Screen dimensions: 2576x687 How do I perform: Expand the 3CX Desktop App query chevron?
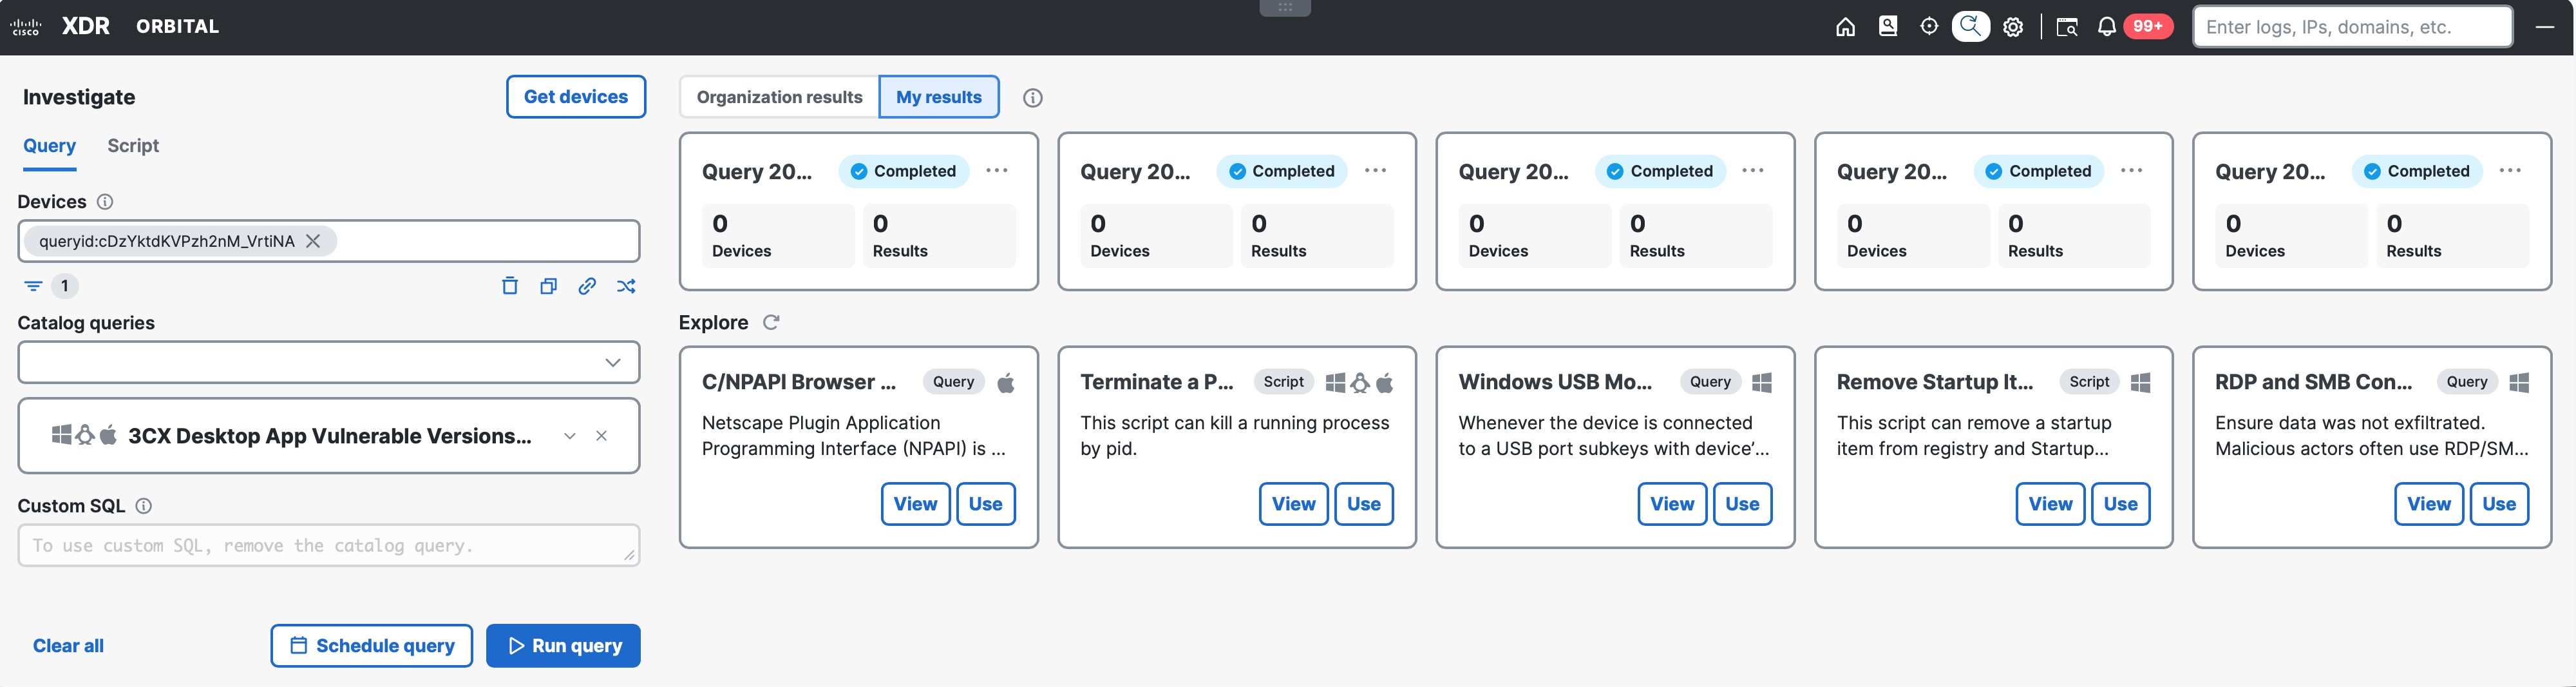point(569,436)
